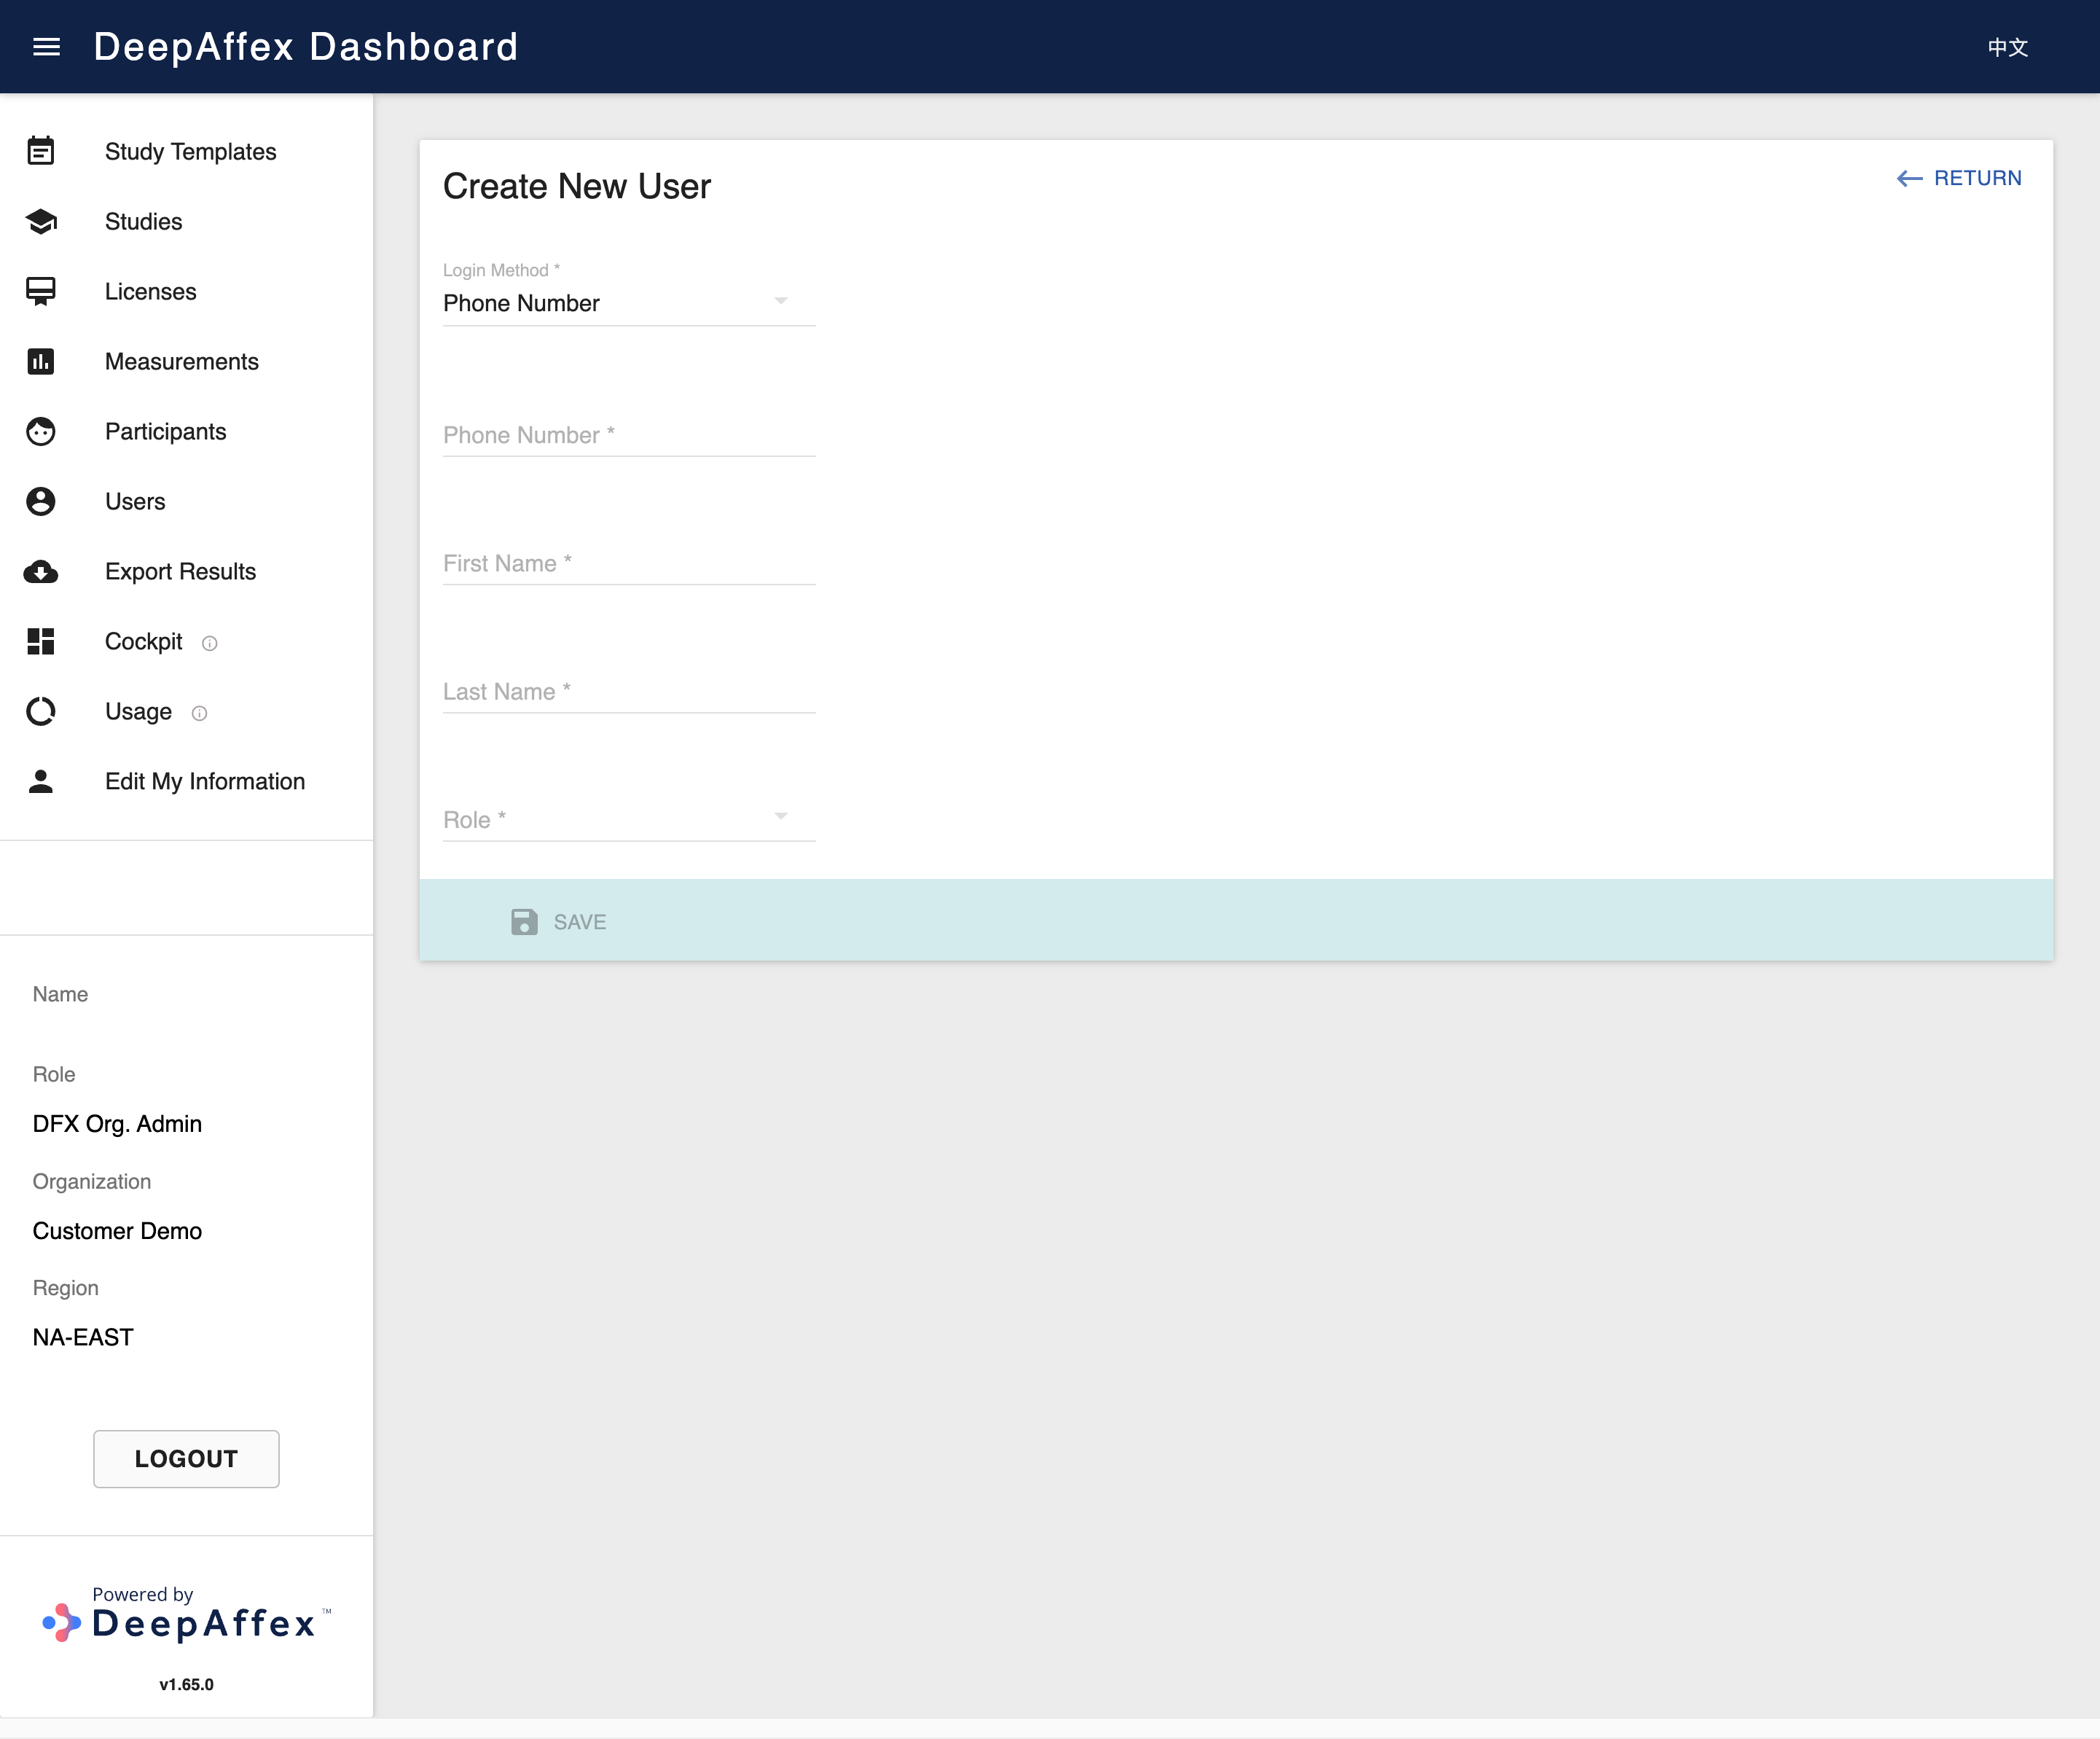This screenshot has width=2100, height=1739.
Task: Click the info icon next to Cockpit
Action: point(209,643)
